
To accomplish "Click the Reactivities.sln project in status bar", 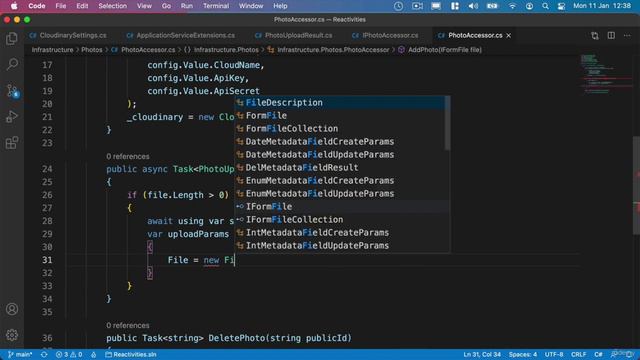I will coord(131,354).
